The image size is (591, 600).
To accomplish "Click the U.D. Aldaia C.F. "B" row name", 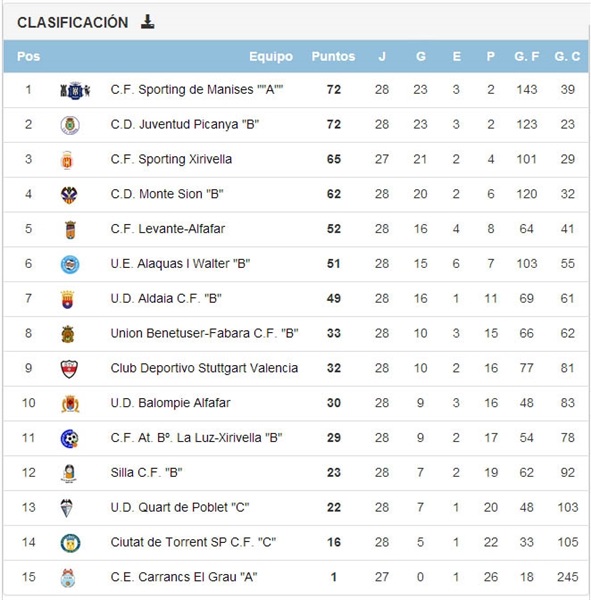I will pyautogui.click(x=166, y=298).
